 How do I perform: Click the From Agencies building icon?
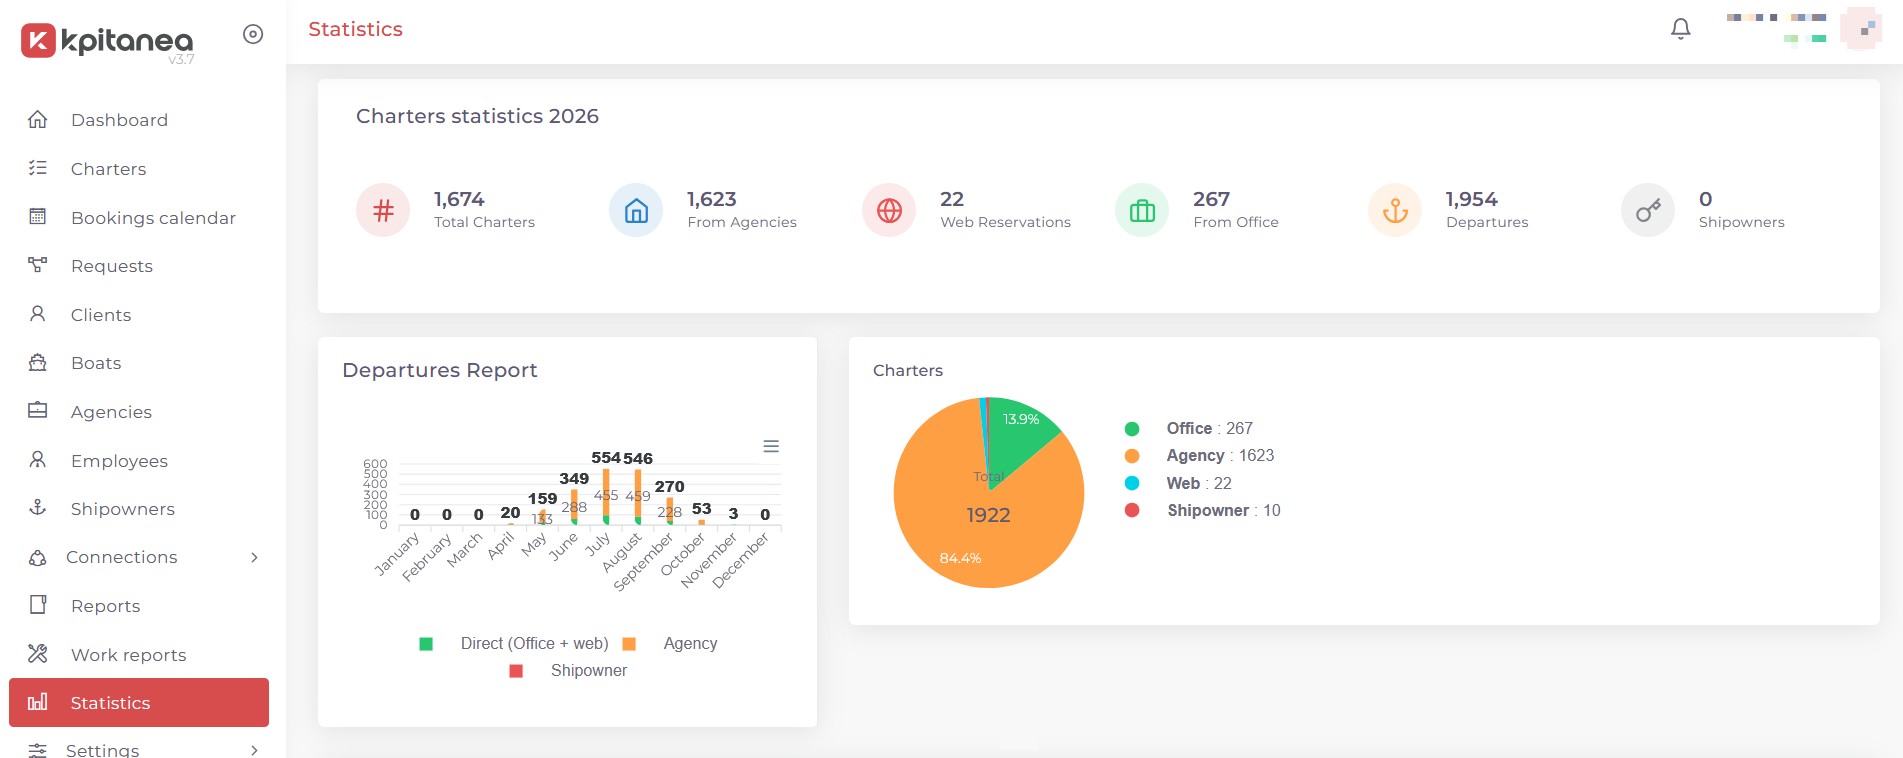pos(636,210)
